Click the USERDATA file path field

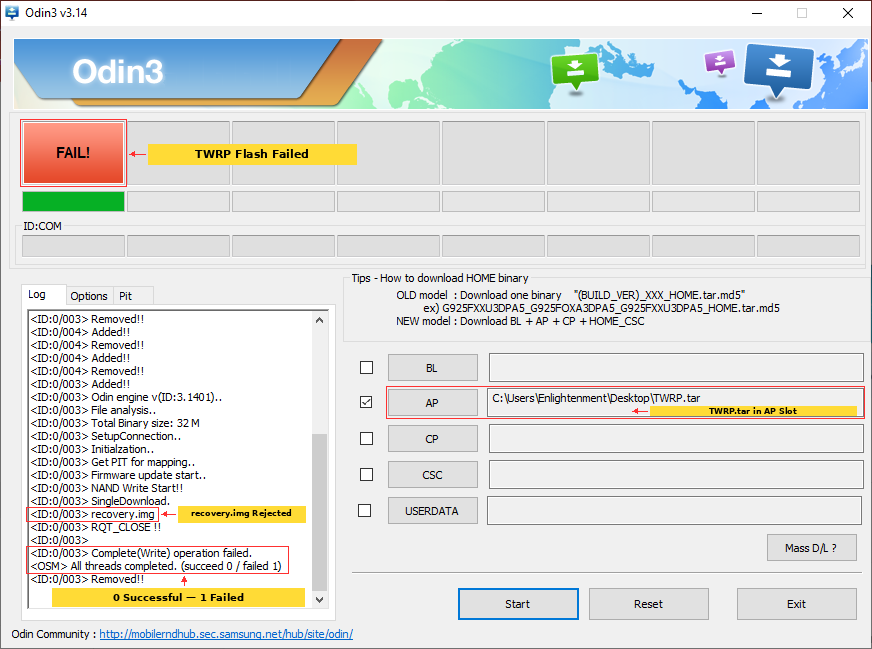[x=675, y=511]
